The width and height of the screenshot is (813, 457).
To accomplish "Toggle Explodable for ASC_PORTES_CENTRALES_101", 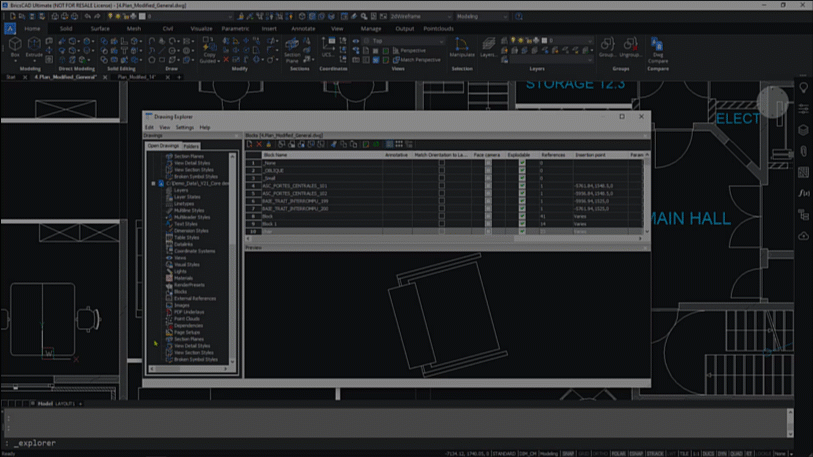I will pyautogui.click(x=522, y=186).
